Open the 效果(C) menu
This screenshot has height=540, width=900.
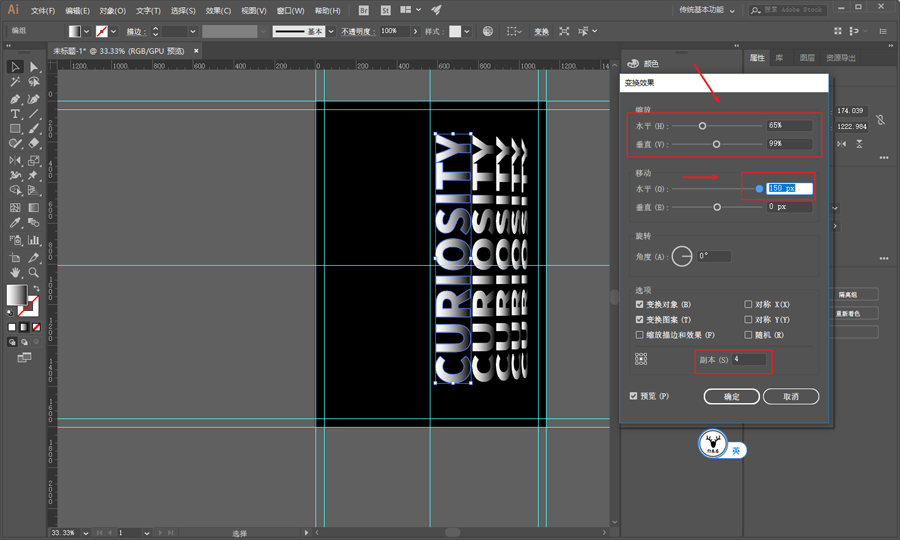[x=218, y=11]
